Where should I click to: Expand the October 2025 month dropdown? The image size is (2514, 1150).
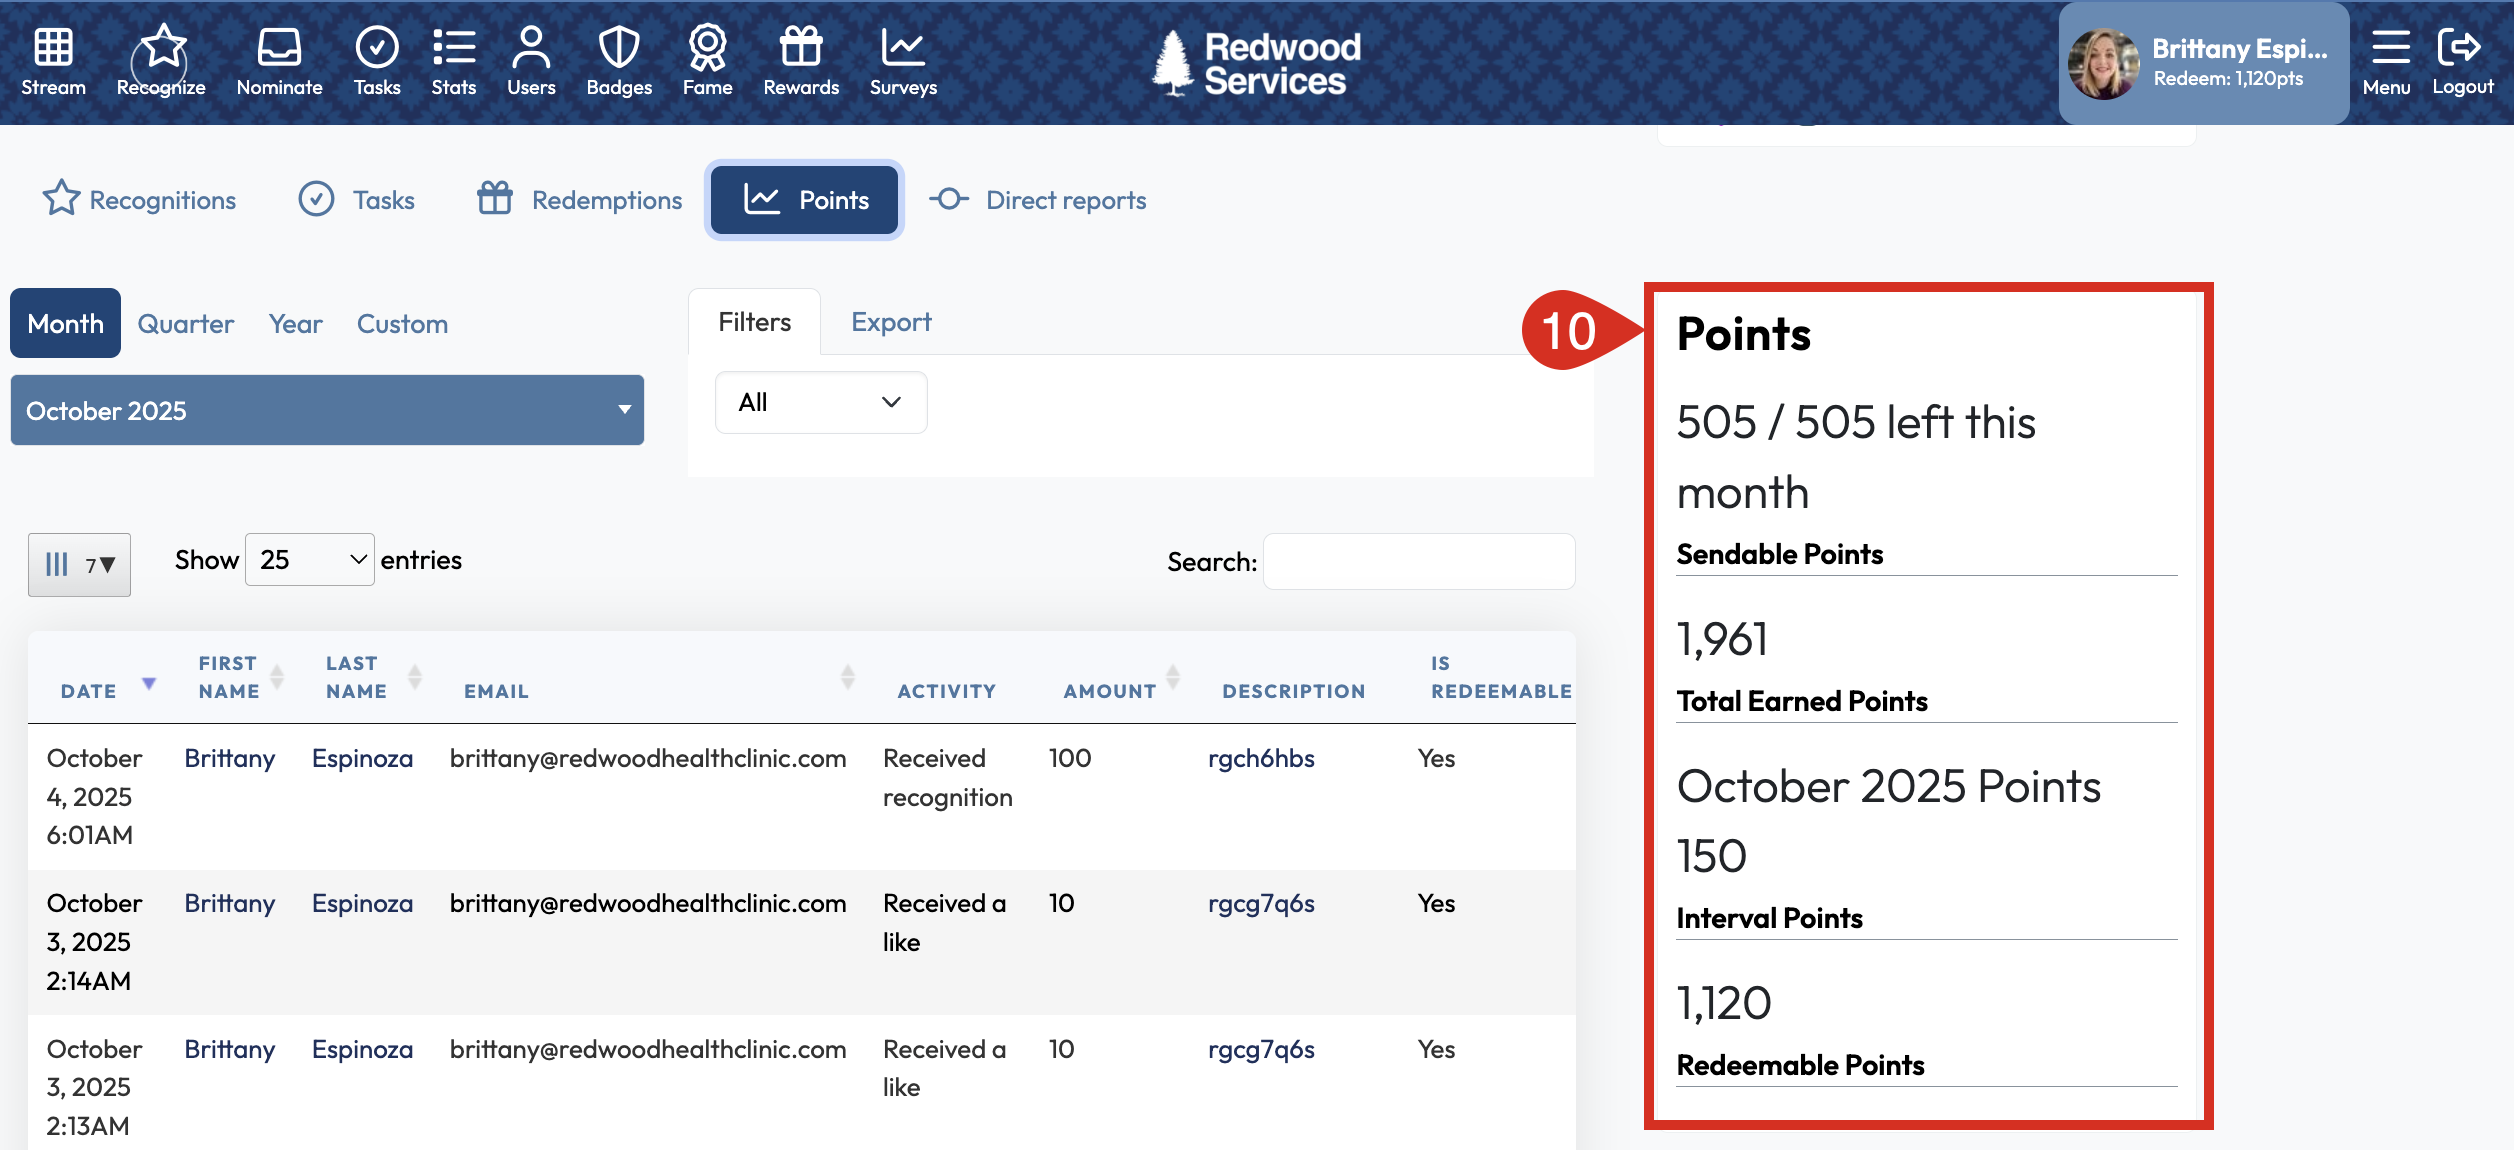[327, 410]
